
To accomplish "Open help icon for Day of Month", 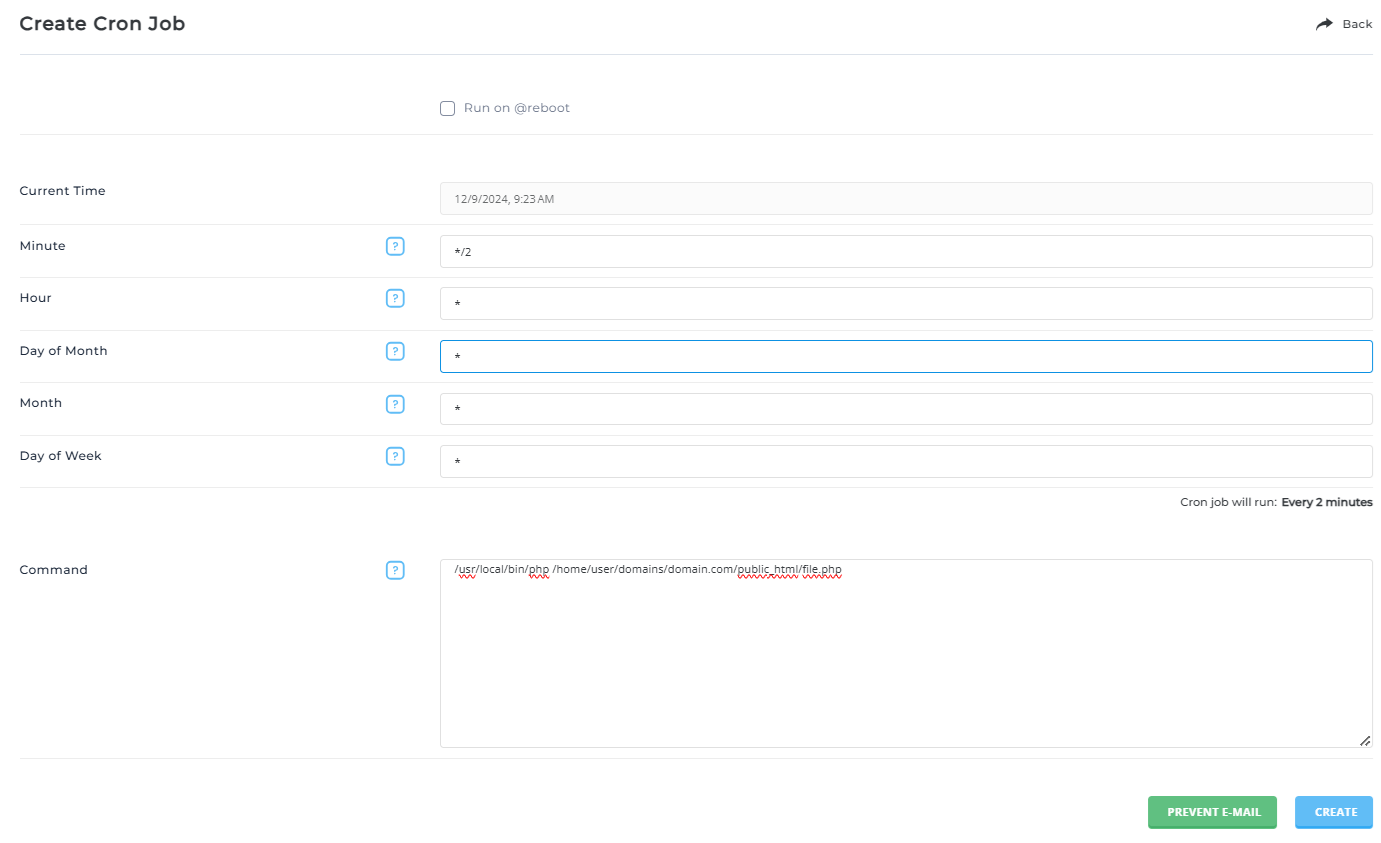I will point(395,351).
